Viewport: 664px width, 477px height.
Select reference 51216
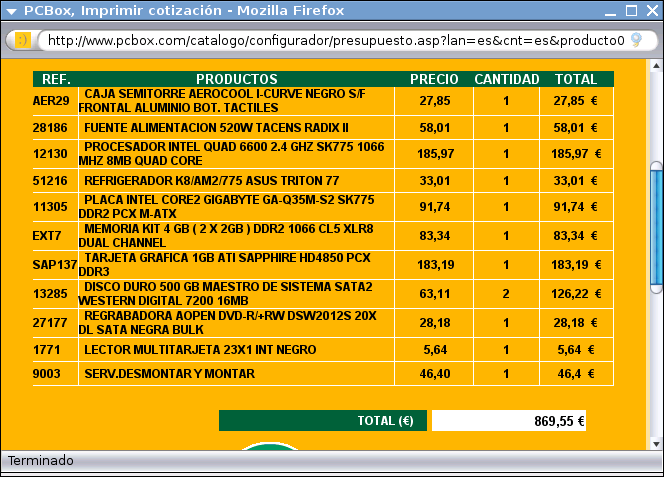coord(50,181)
